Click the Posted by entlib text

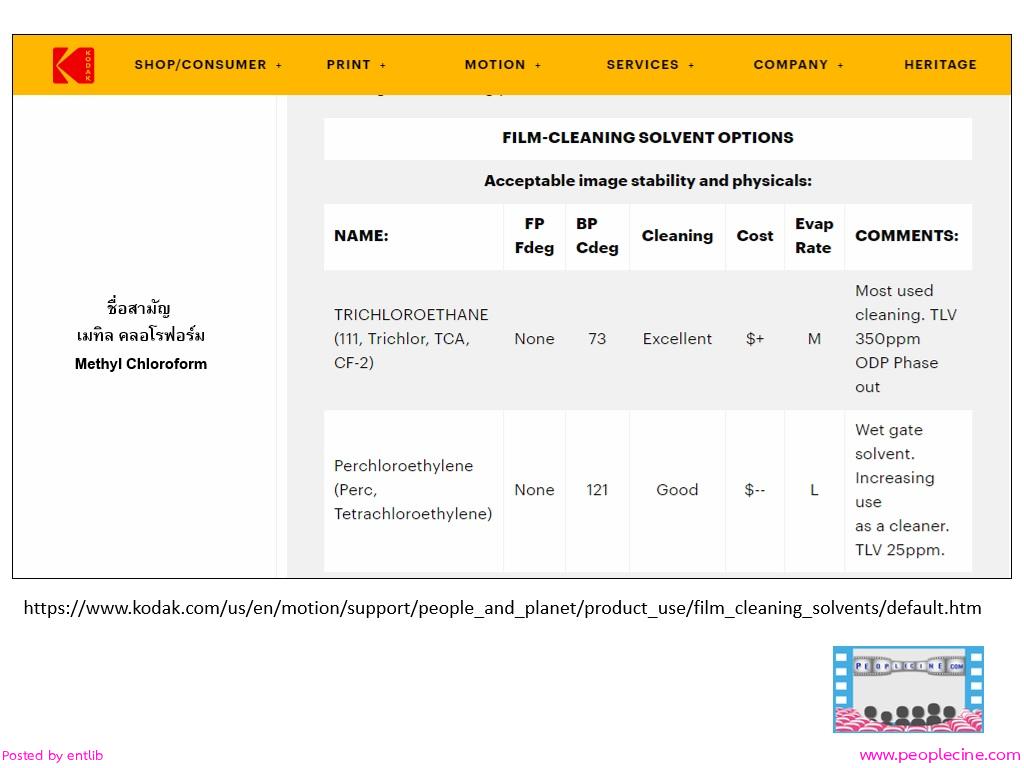[x=52, y=756]
